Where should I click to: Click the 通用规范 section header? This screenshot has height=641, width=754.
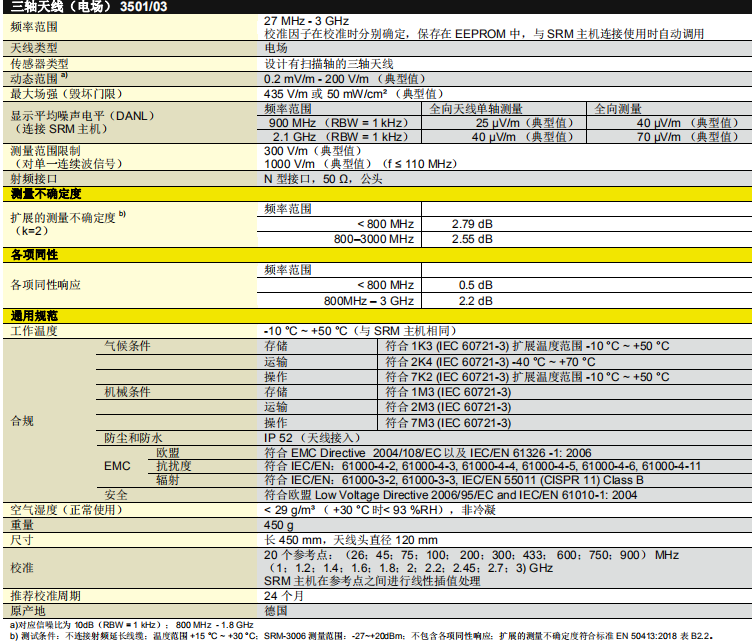click(38, 316)
